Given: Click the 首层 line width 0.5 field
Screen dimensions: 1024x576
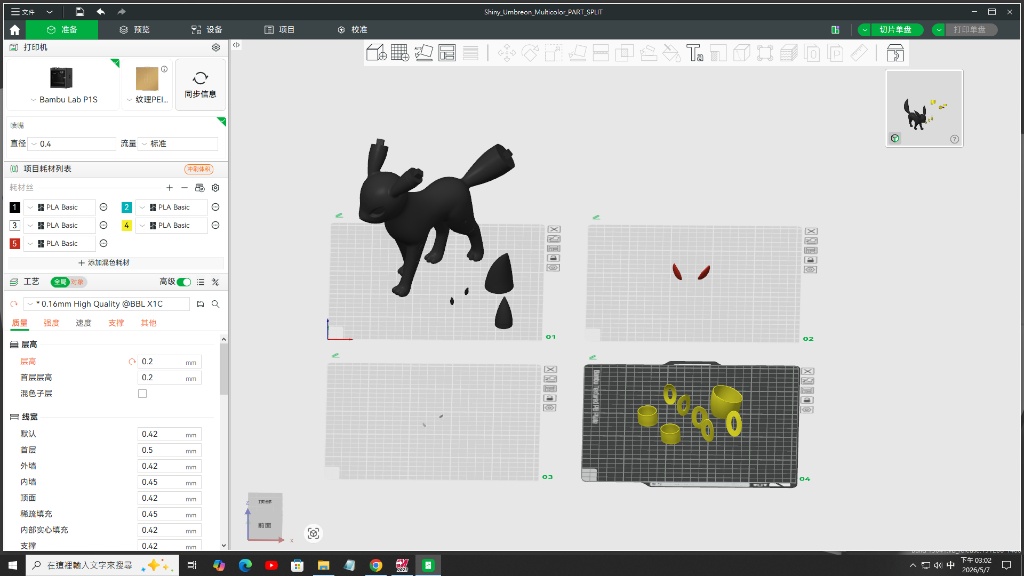Looking at the screenshot, I should 169,451.
